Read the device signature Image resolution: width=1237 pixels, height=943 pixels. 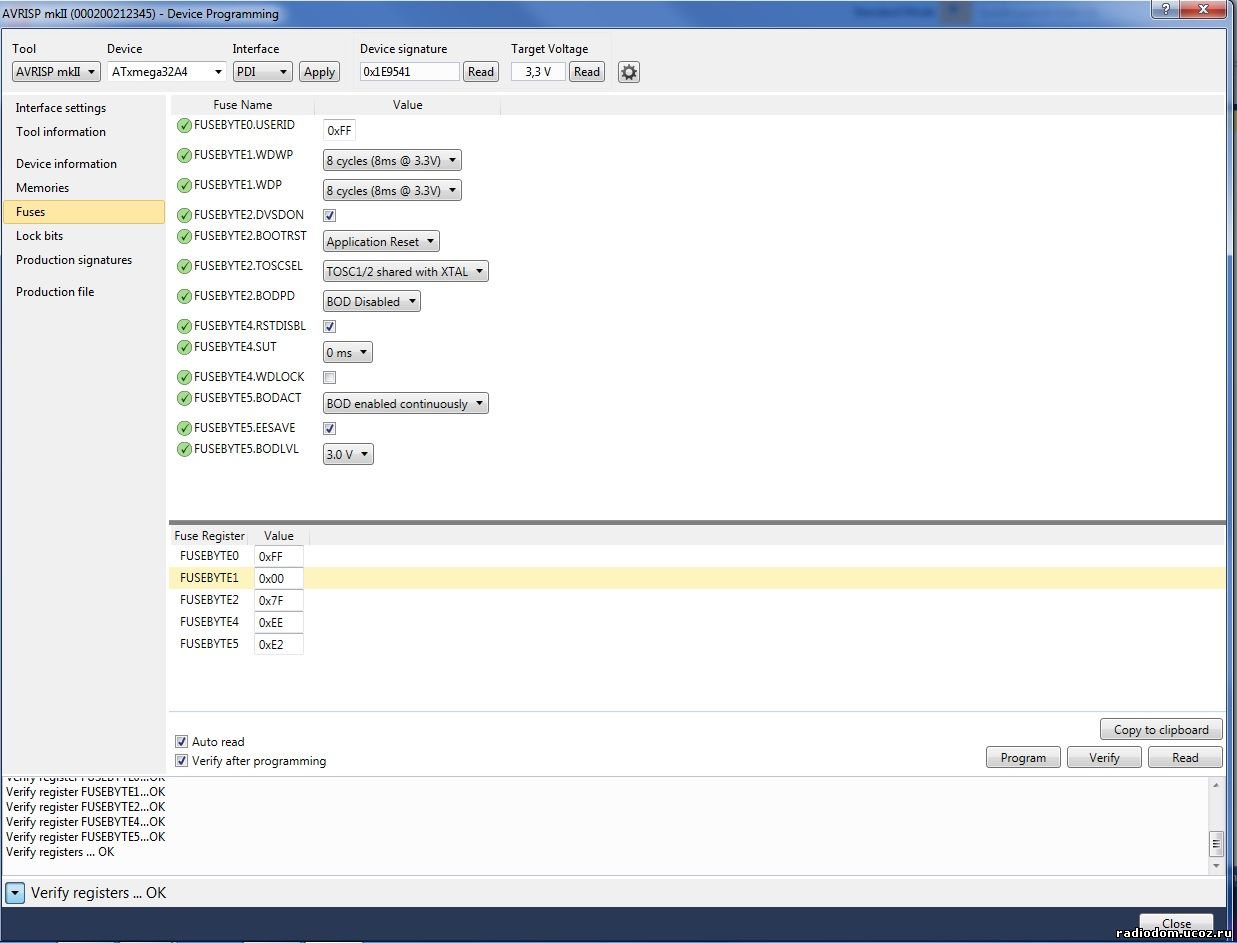coord(481,72)
